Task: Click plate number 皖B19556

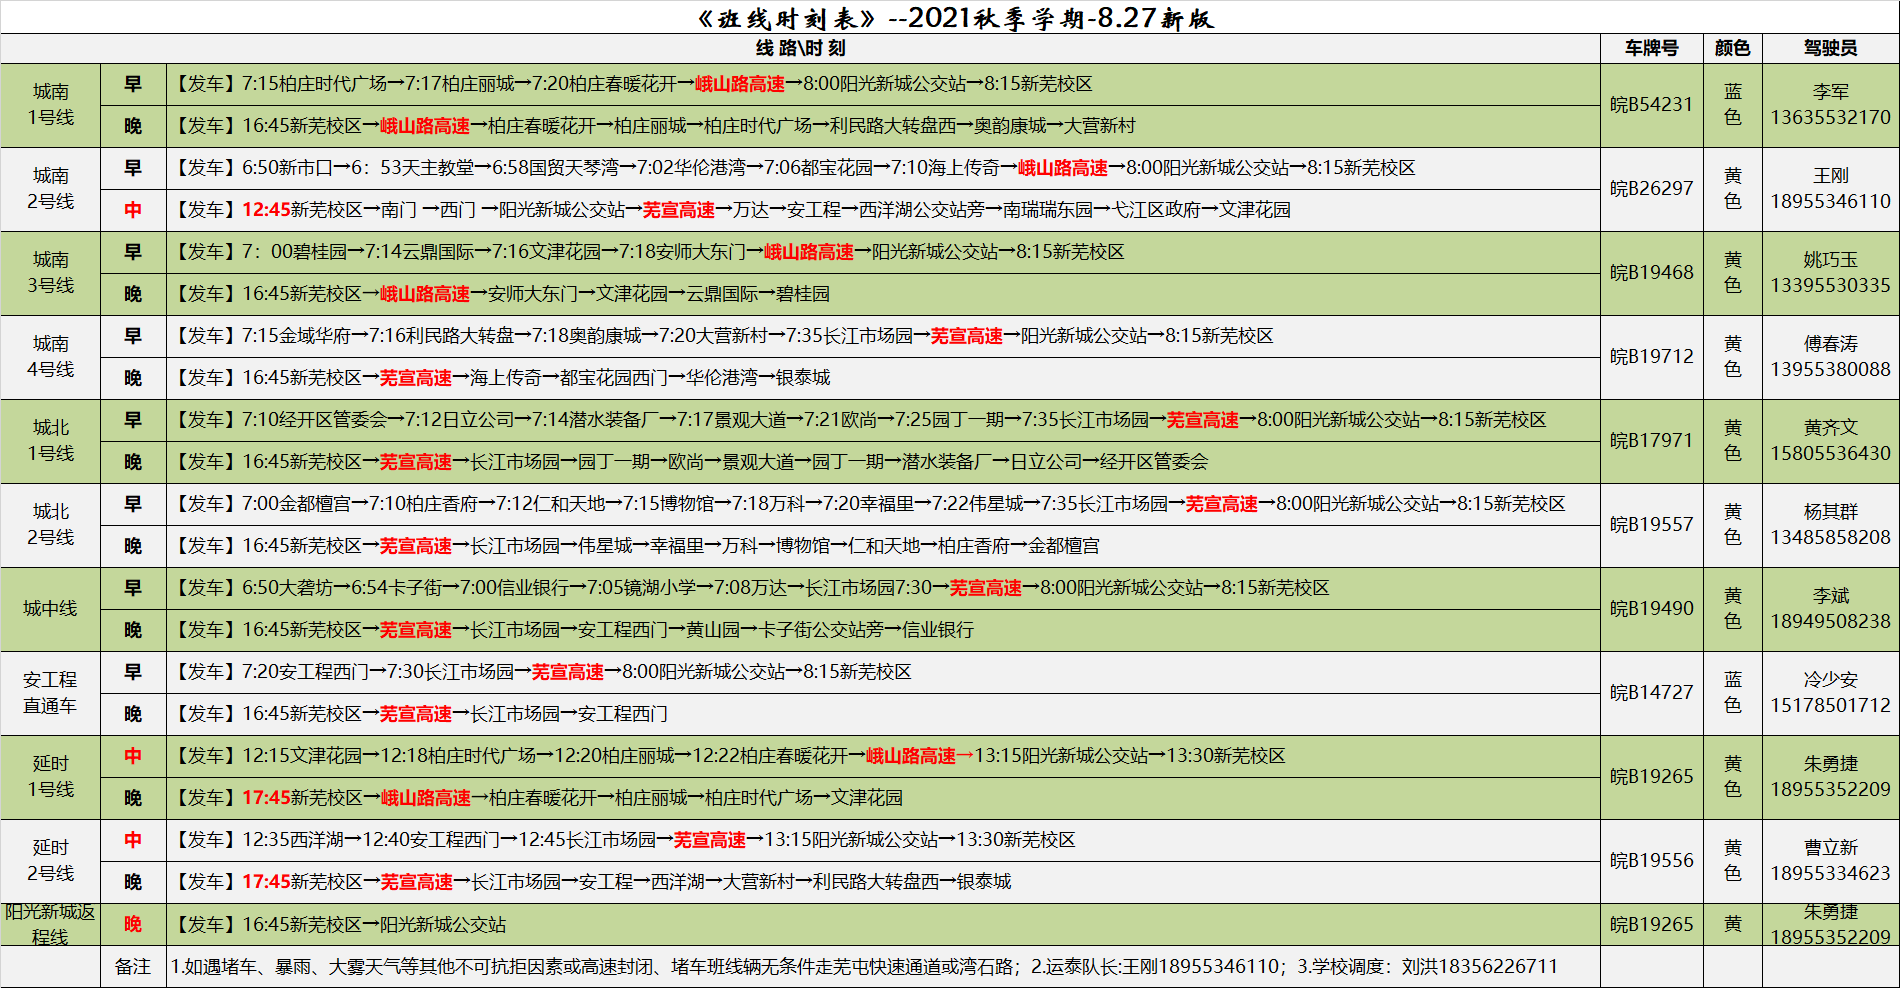Action: [1651, 861]
